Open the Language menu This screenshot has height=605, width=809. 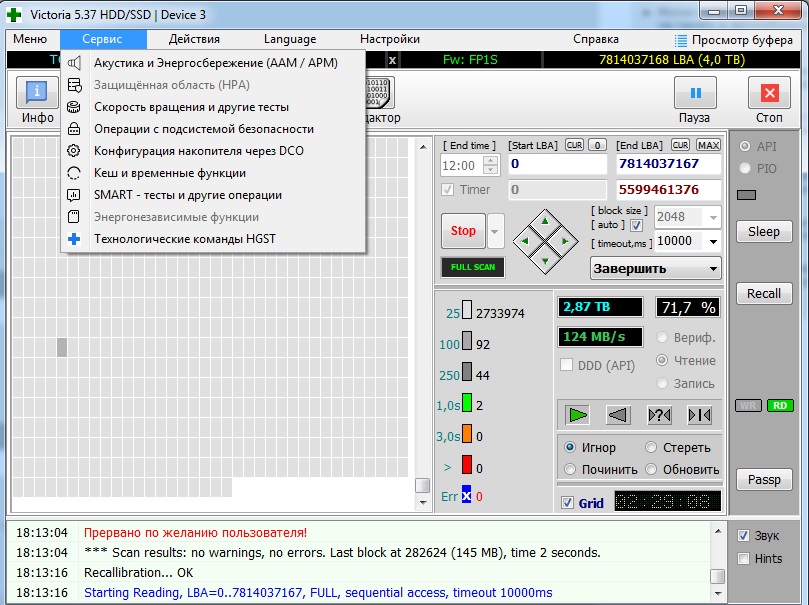click(290, 39)
